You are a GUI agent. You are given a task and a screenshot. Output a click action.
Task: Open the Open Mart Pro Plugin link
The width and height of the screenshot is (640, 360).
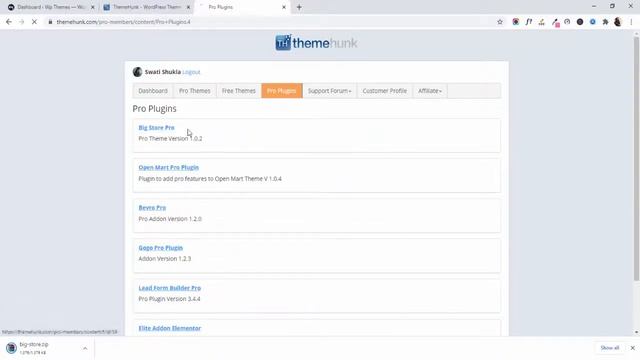pyautogui.click(x=169, y=167)
